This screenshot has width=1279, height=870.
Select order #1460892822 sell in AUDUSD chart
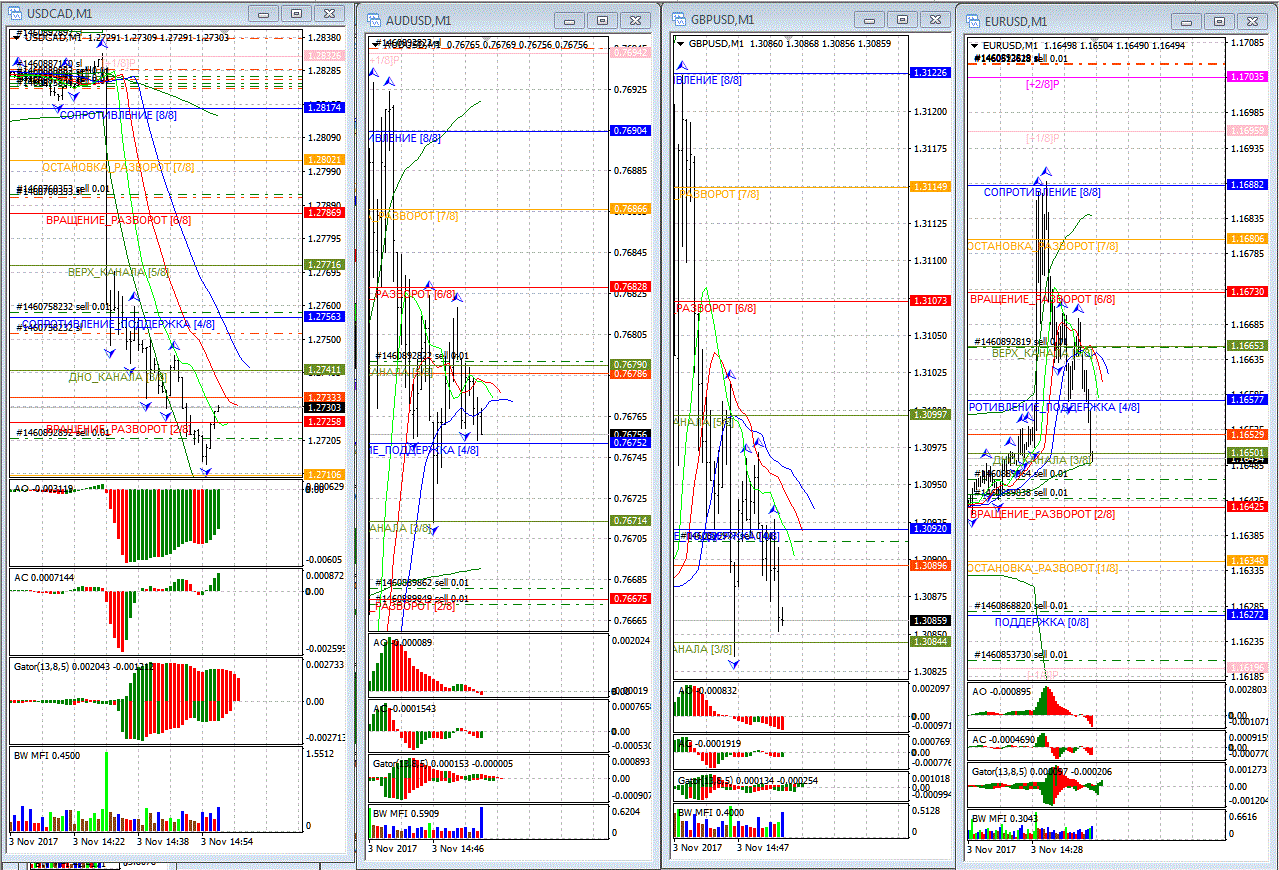pyautogui.click(x=422, y=356)
